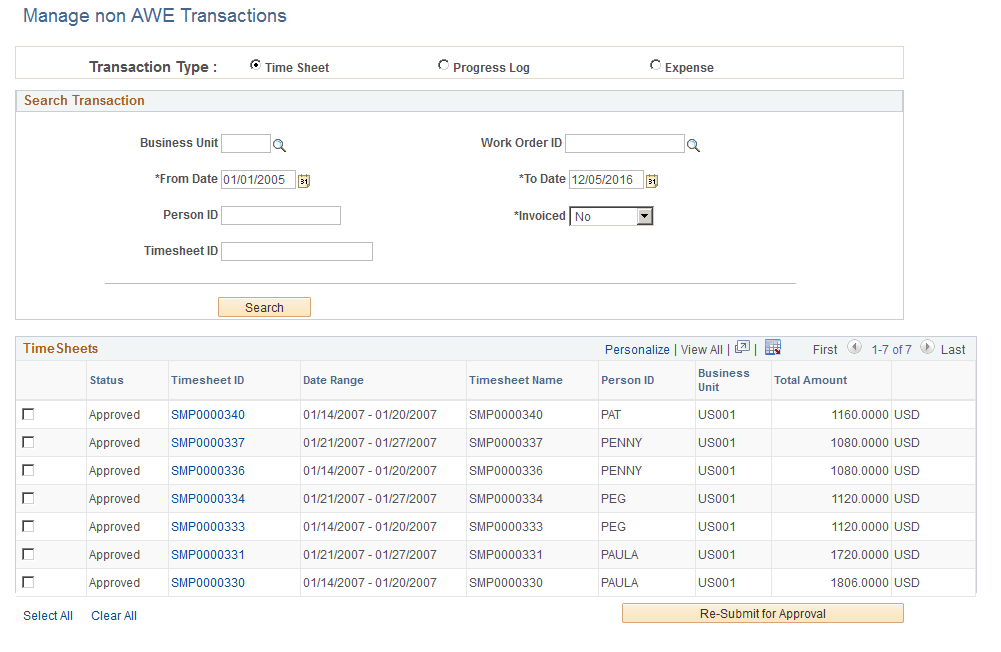The width and height of the screenshot is (1001, 652).
Task: Open the To Date calendar picker
Action: click(652, 180)
